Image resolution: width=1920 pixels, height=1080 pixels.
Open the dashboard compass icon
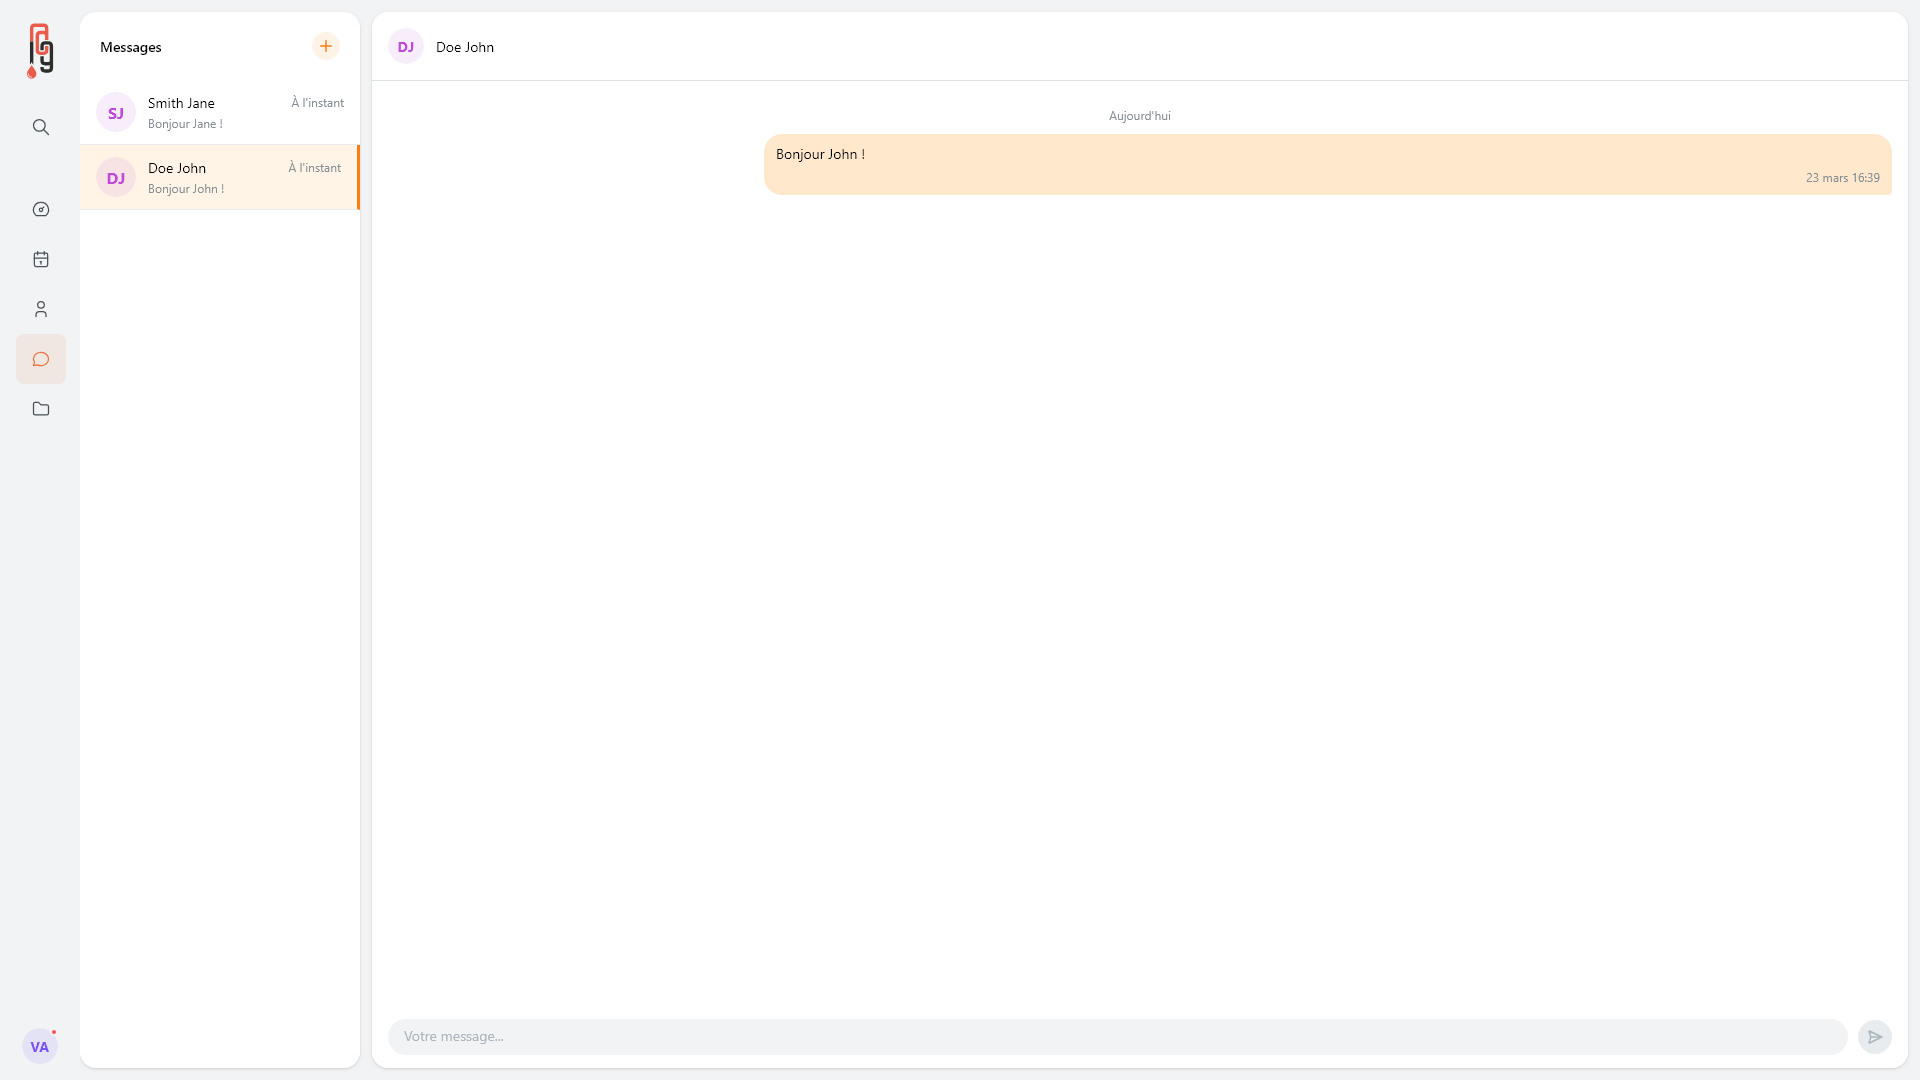tap(40, 209)
